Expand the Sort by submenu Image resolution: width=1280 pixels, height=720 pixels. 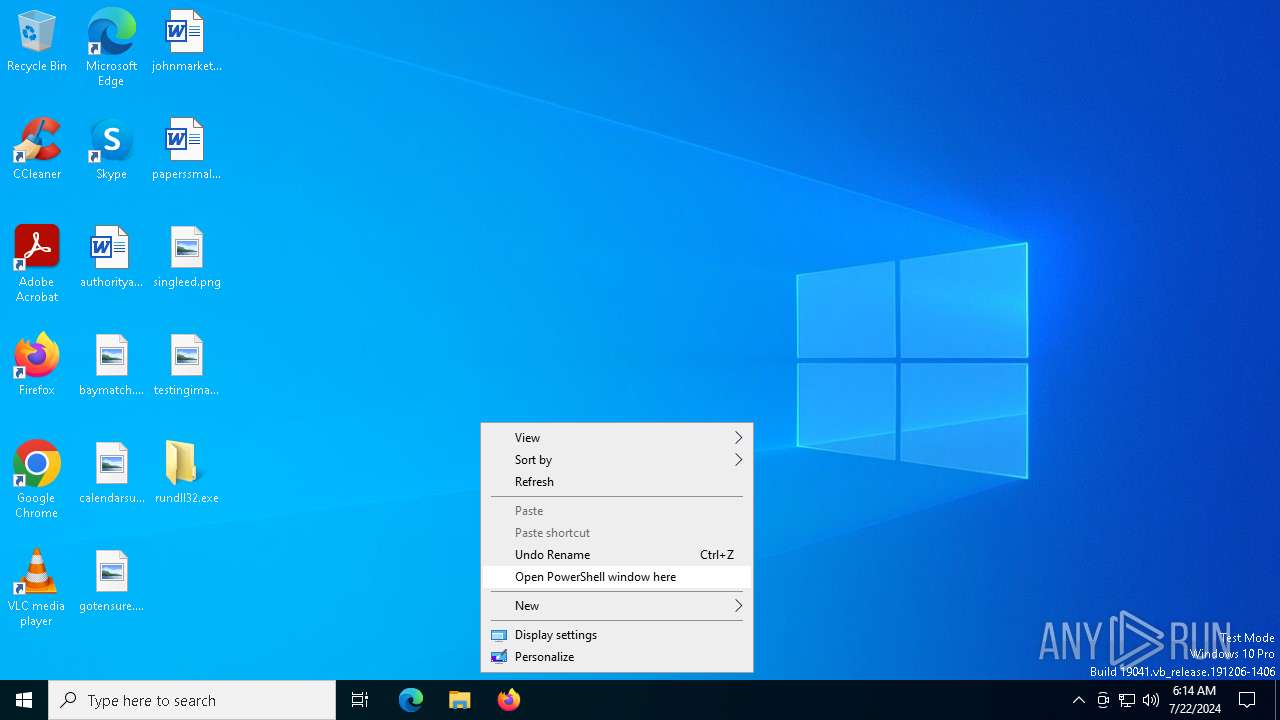616,460
